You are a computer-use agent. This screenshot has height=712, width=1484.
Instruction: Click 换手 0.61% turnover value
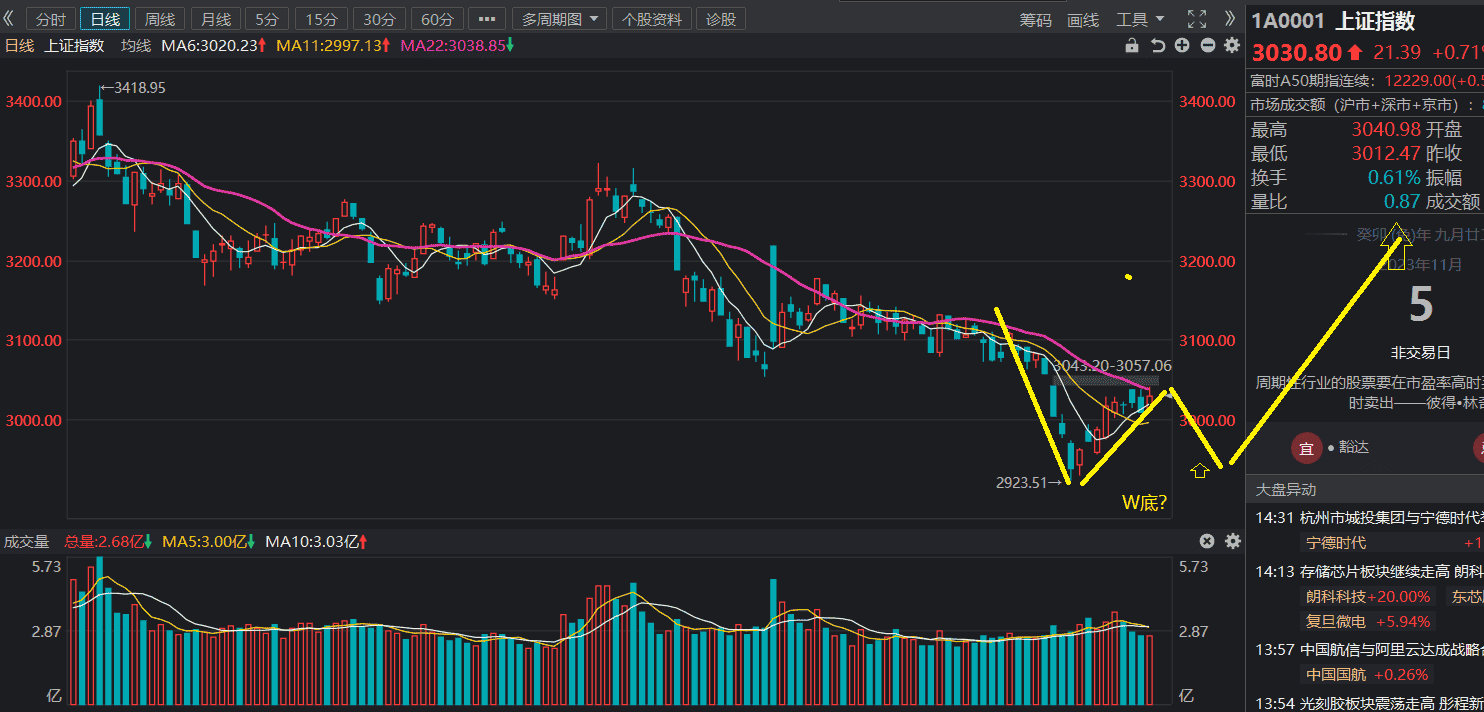click(x=1394, y=177)
